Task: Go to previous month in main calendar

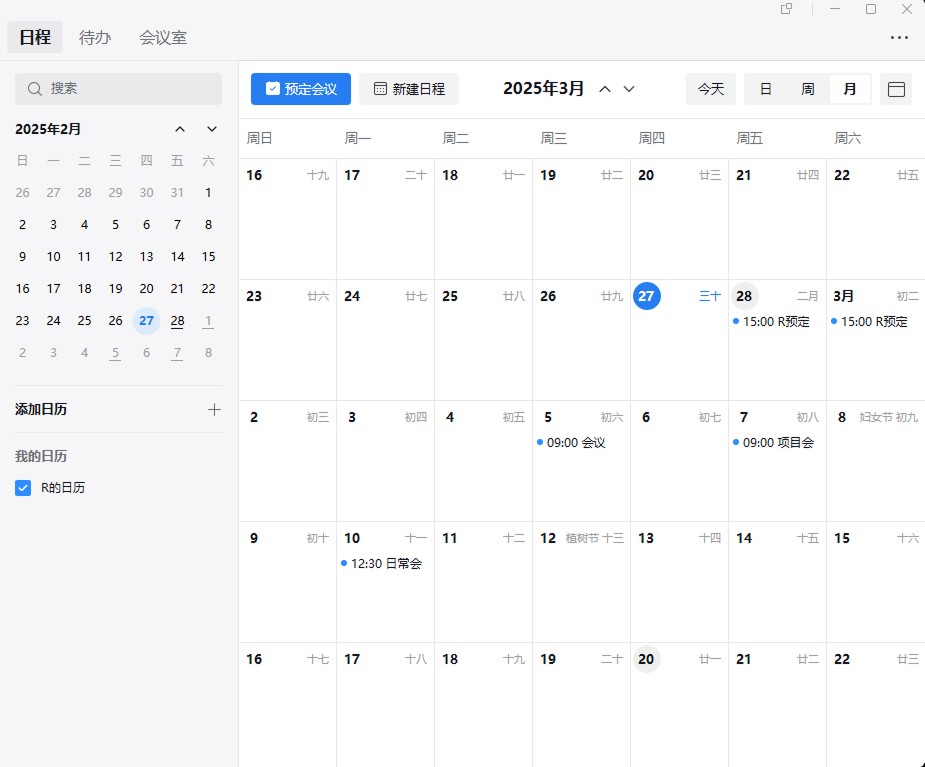Action: [605, 89]
